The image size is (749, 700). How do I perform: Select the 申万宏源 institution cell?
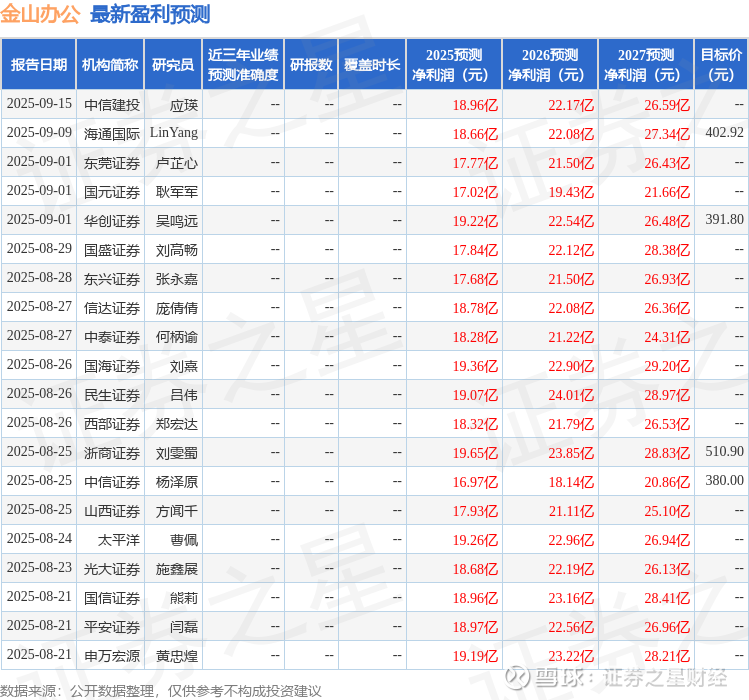[110, 655]
